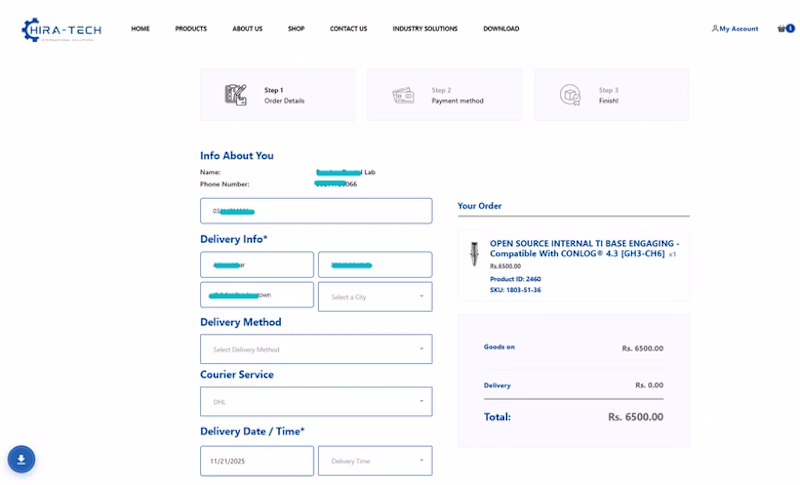Click the Step 3 Finish icon
Screen dimensions: 800x485
click(570, 95)
